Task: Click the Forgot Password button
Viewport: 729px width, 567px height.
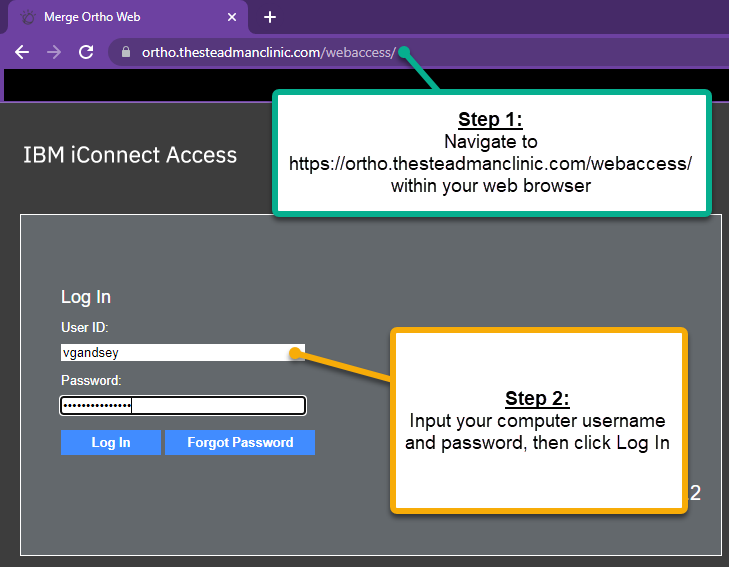Action: point(240,442)
